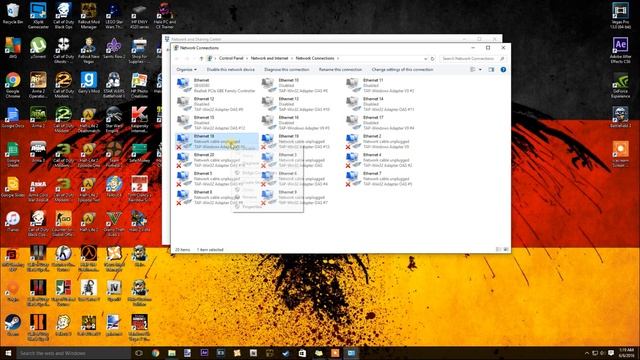Open the Organize dropdown menu
The height and width of the screenshot is (360, 640).
[x=186, y=70]
